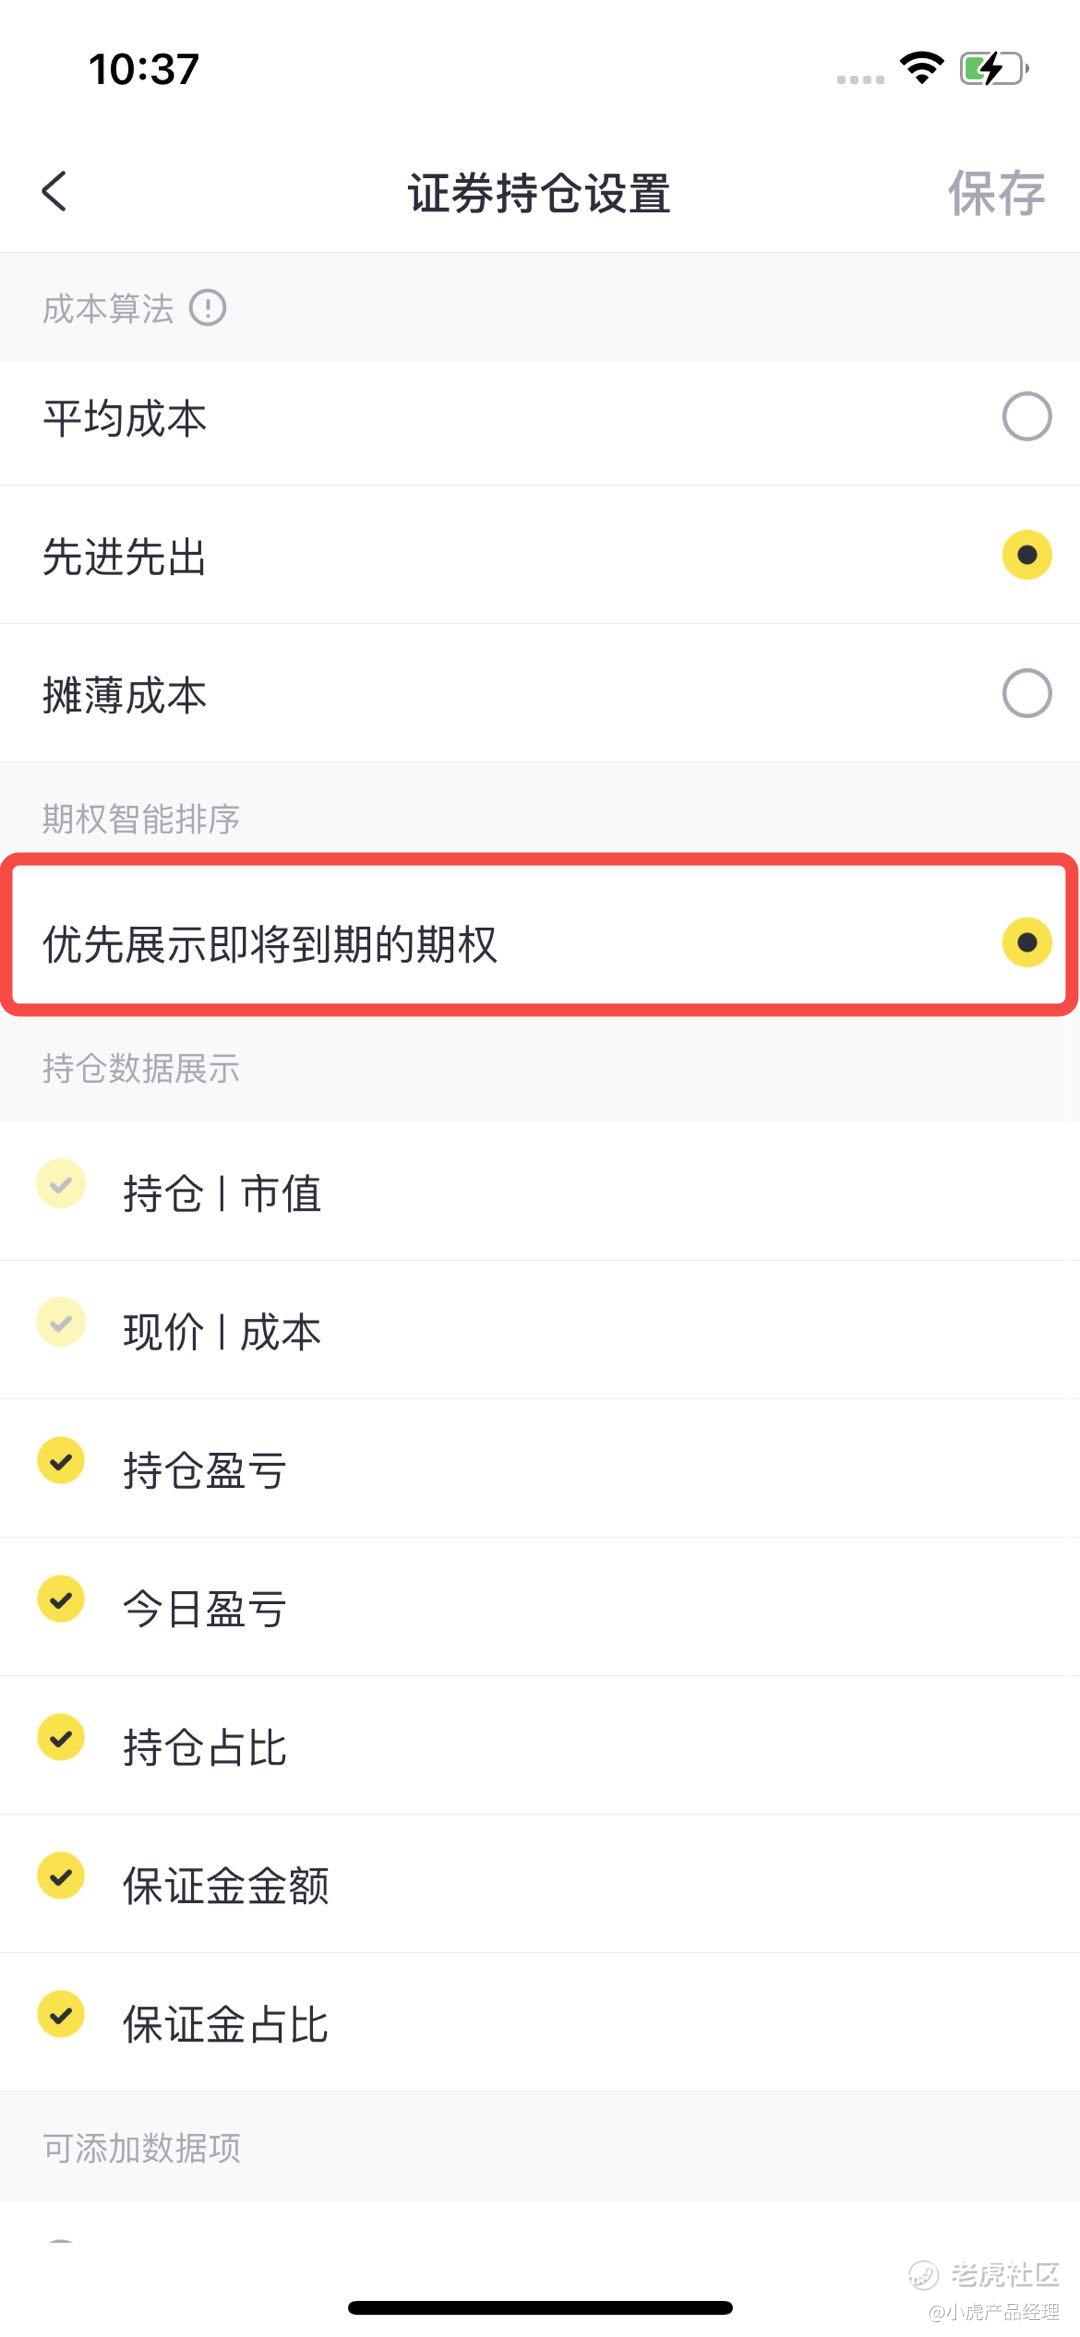The width and height of the screenshot is (1080, 2337).
Task: Tap the back arrow icon
Action: (x=55, y=191)
